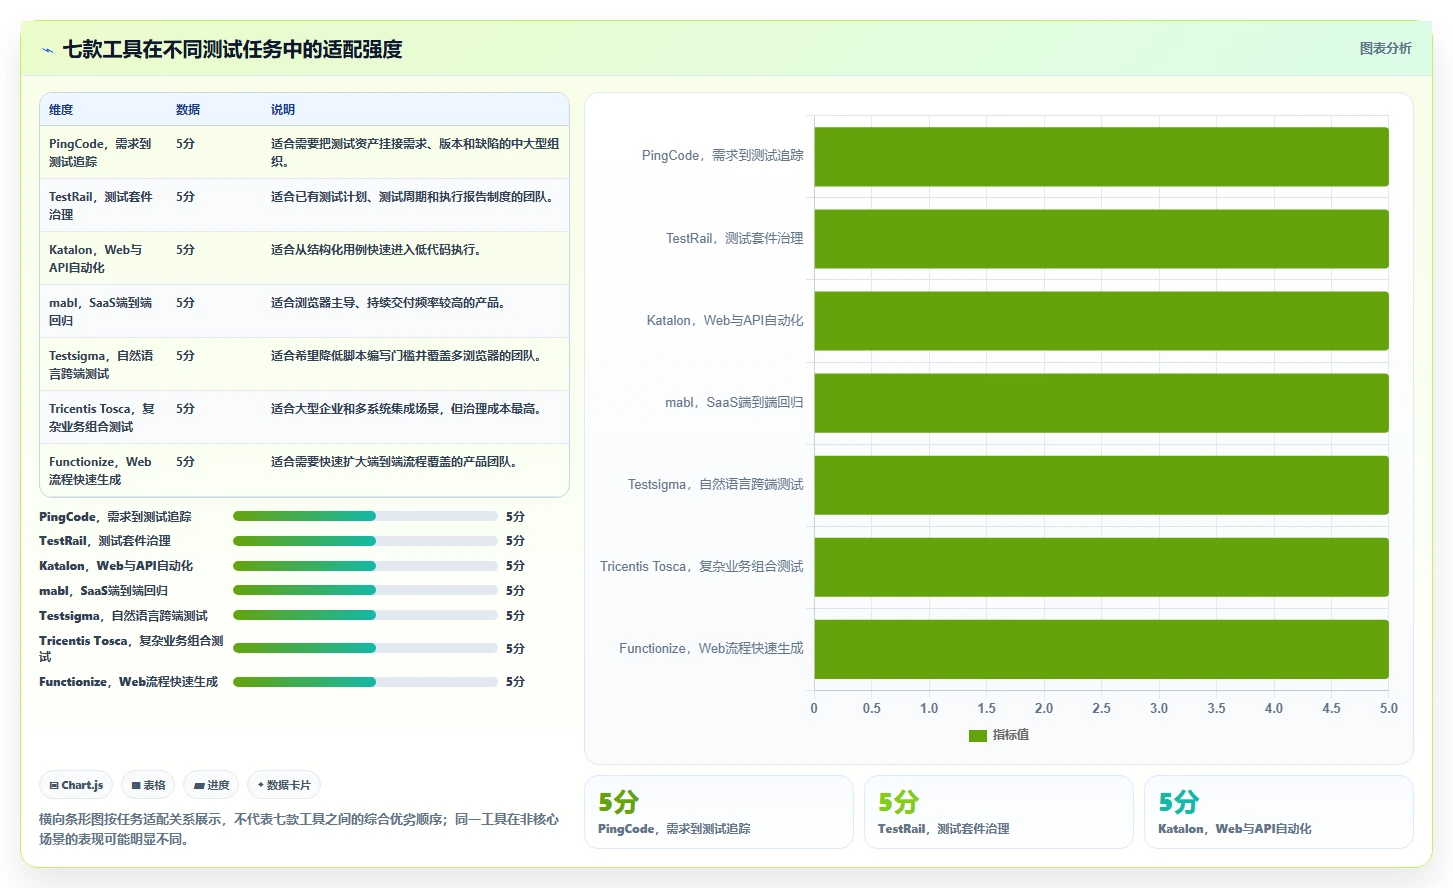Click the description '适合浏览器主导、持续交付频率较高的产品。'
The width and height of the screenshot is (1453, 888).
coord(390,303)
